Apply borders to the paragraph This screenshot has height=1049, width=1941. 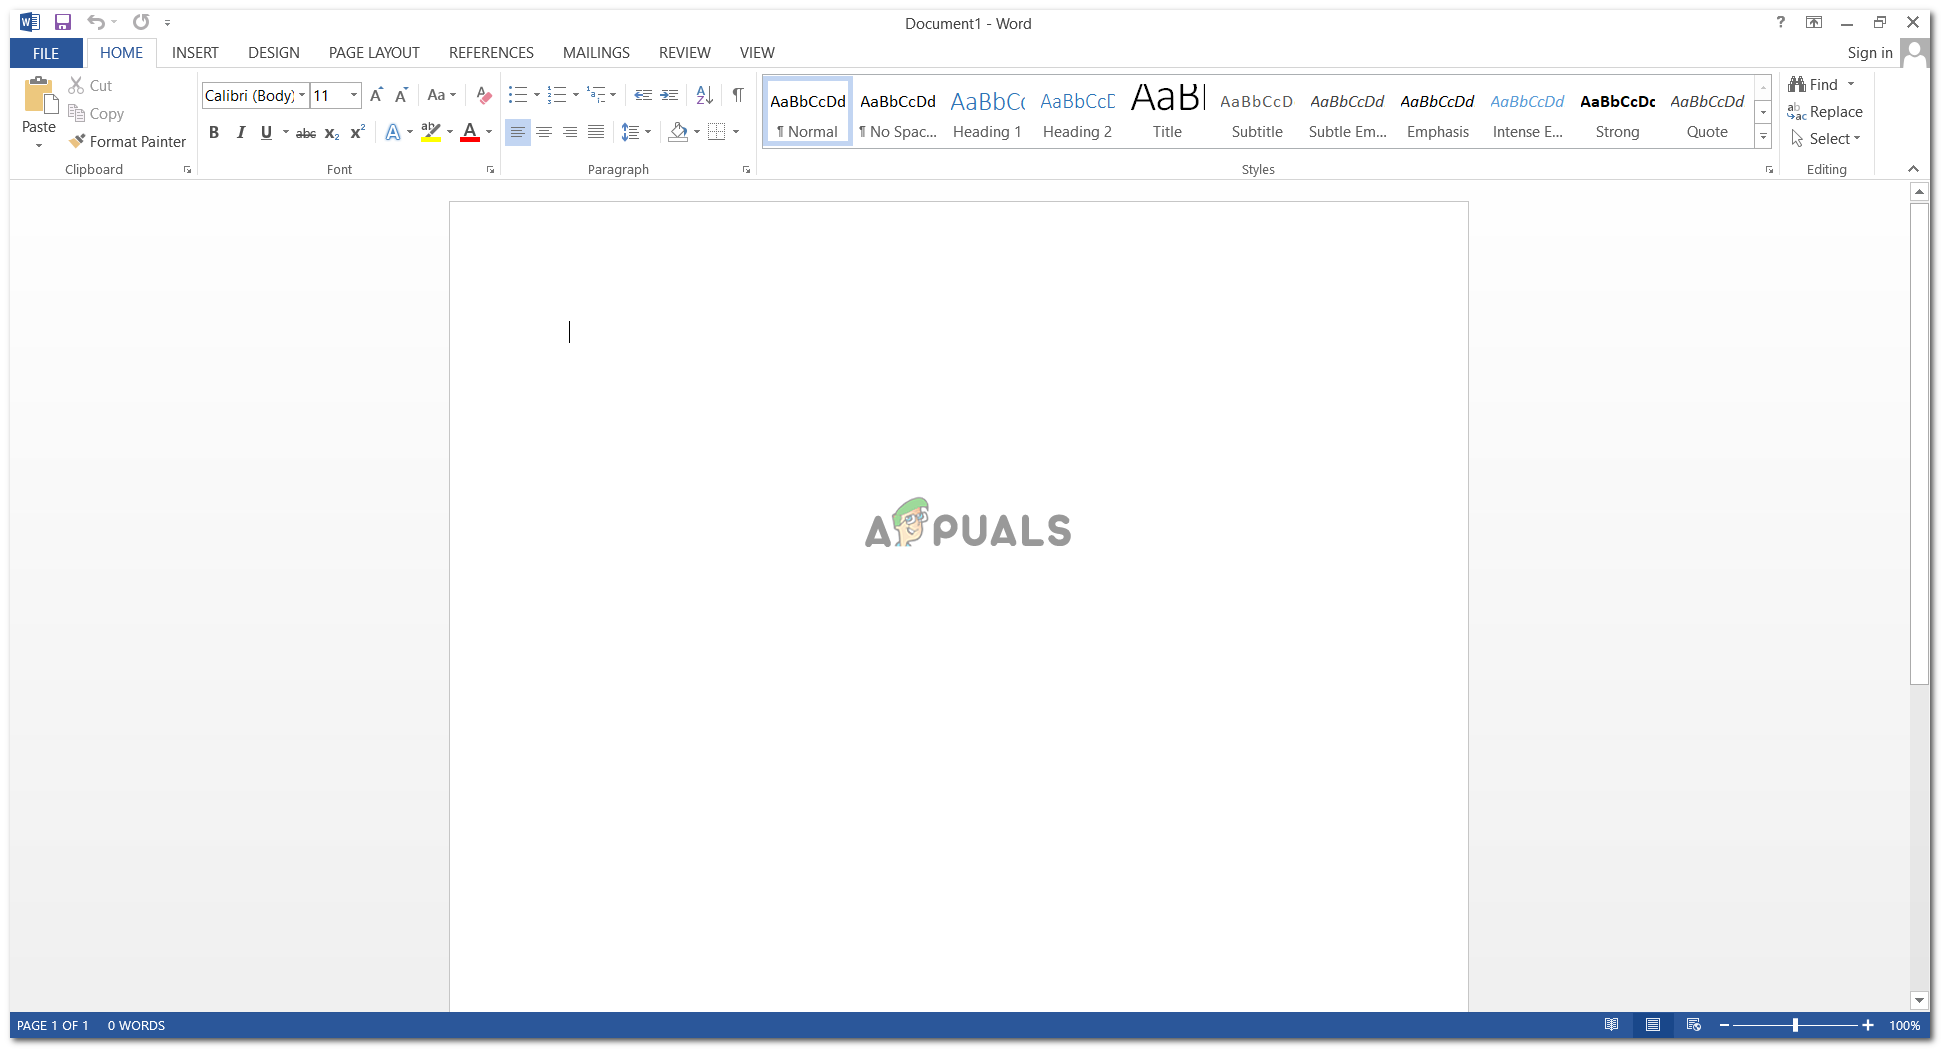pos(716,132)
